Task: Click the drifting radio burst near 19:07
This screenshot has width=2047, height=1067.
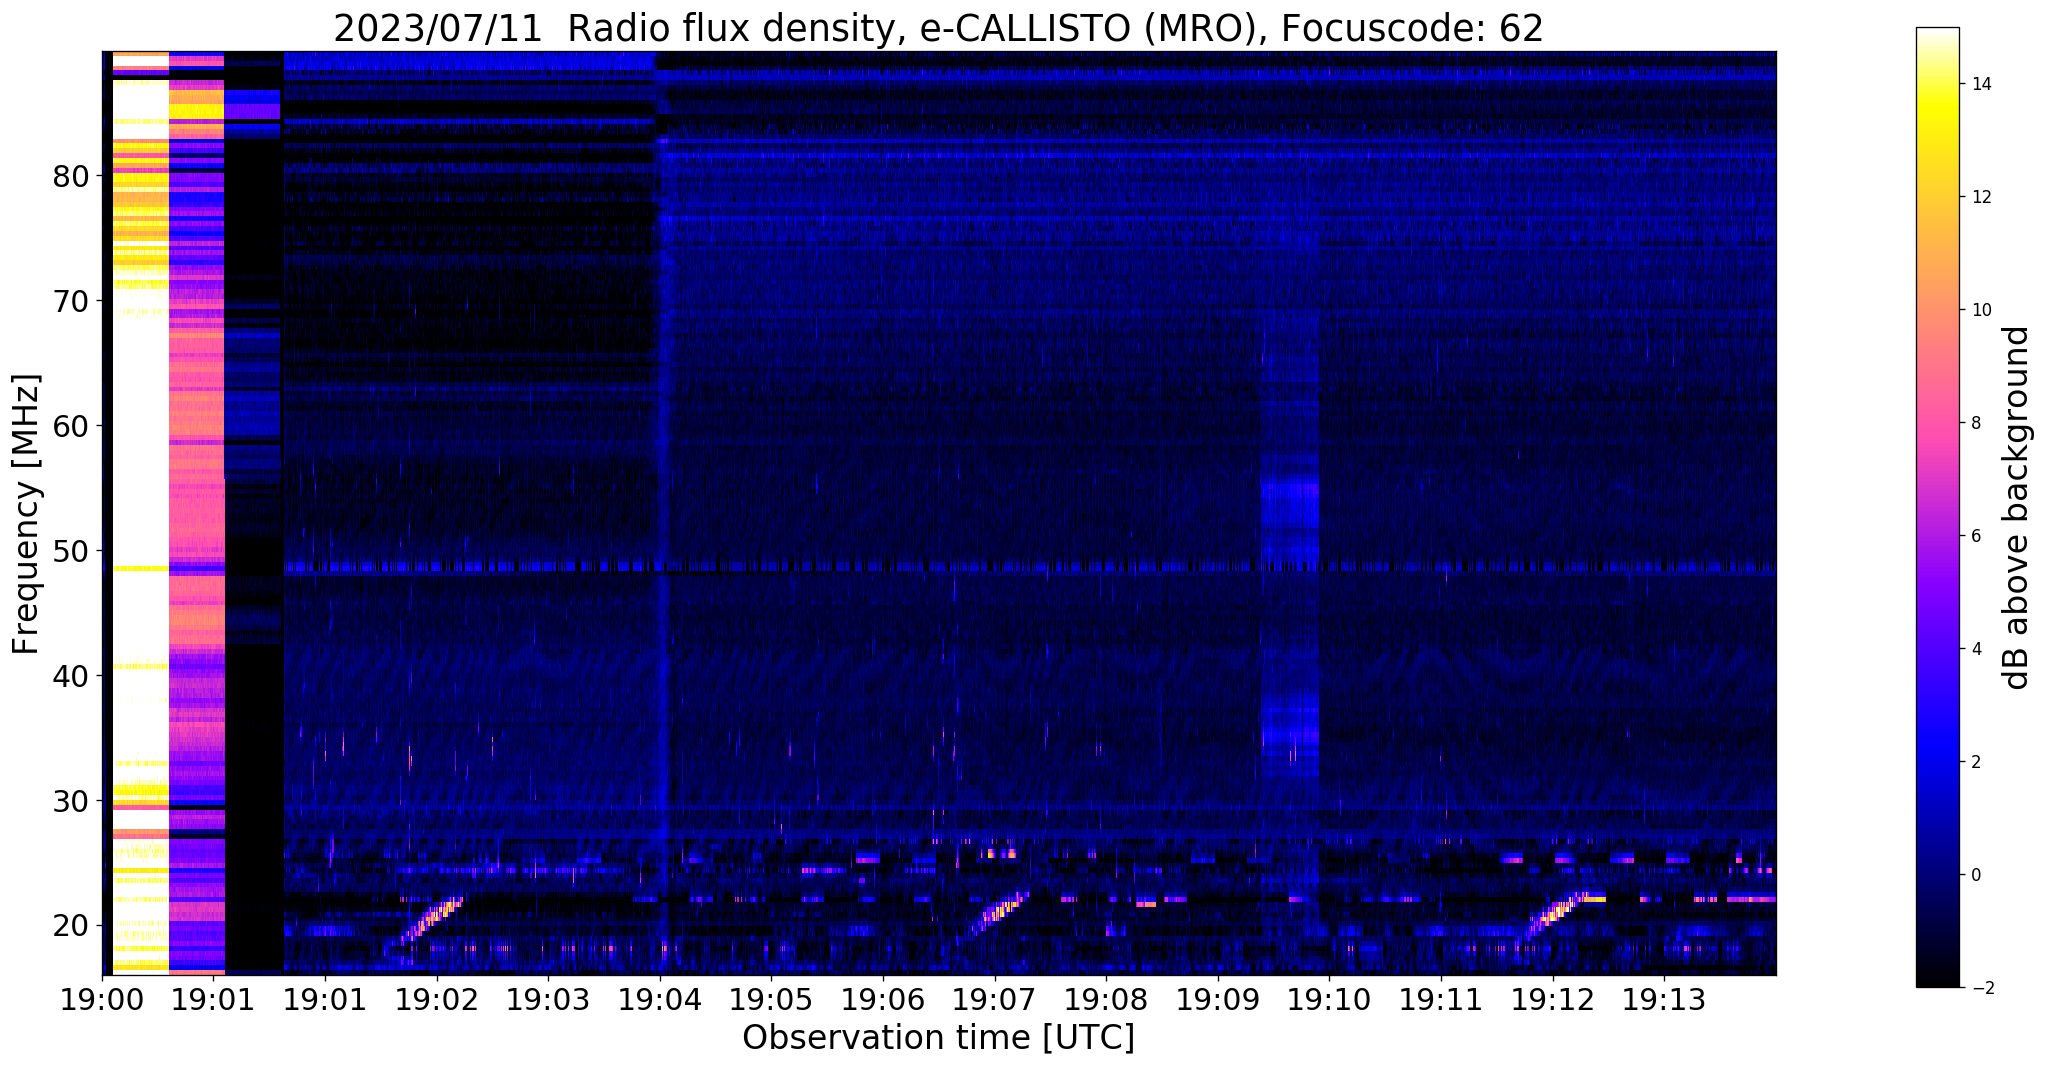Action: (1000, 914)
